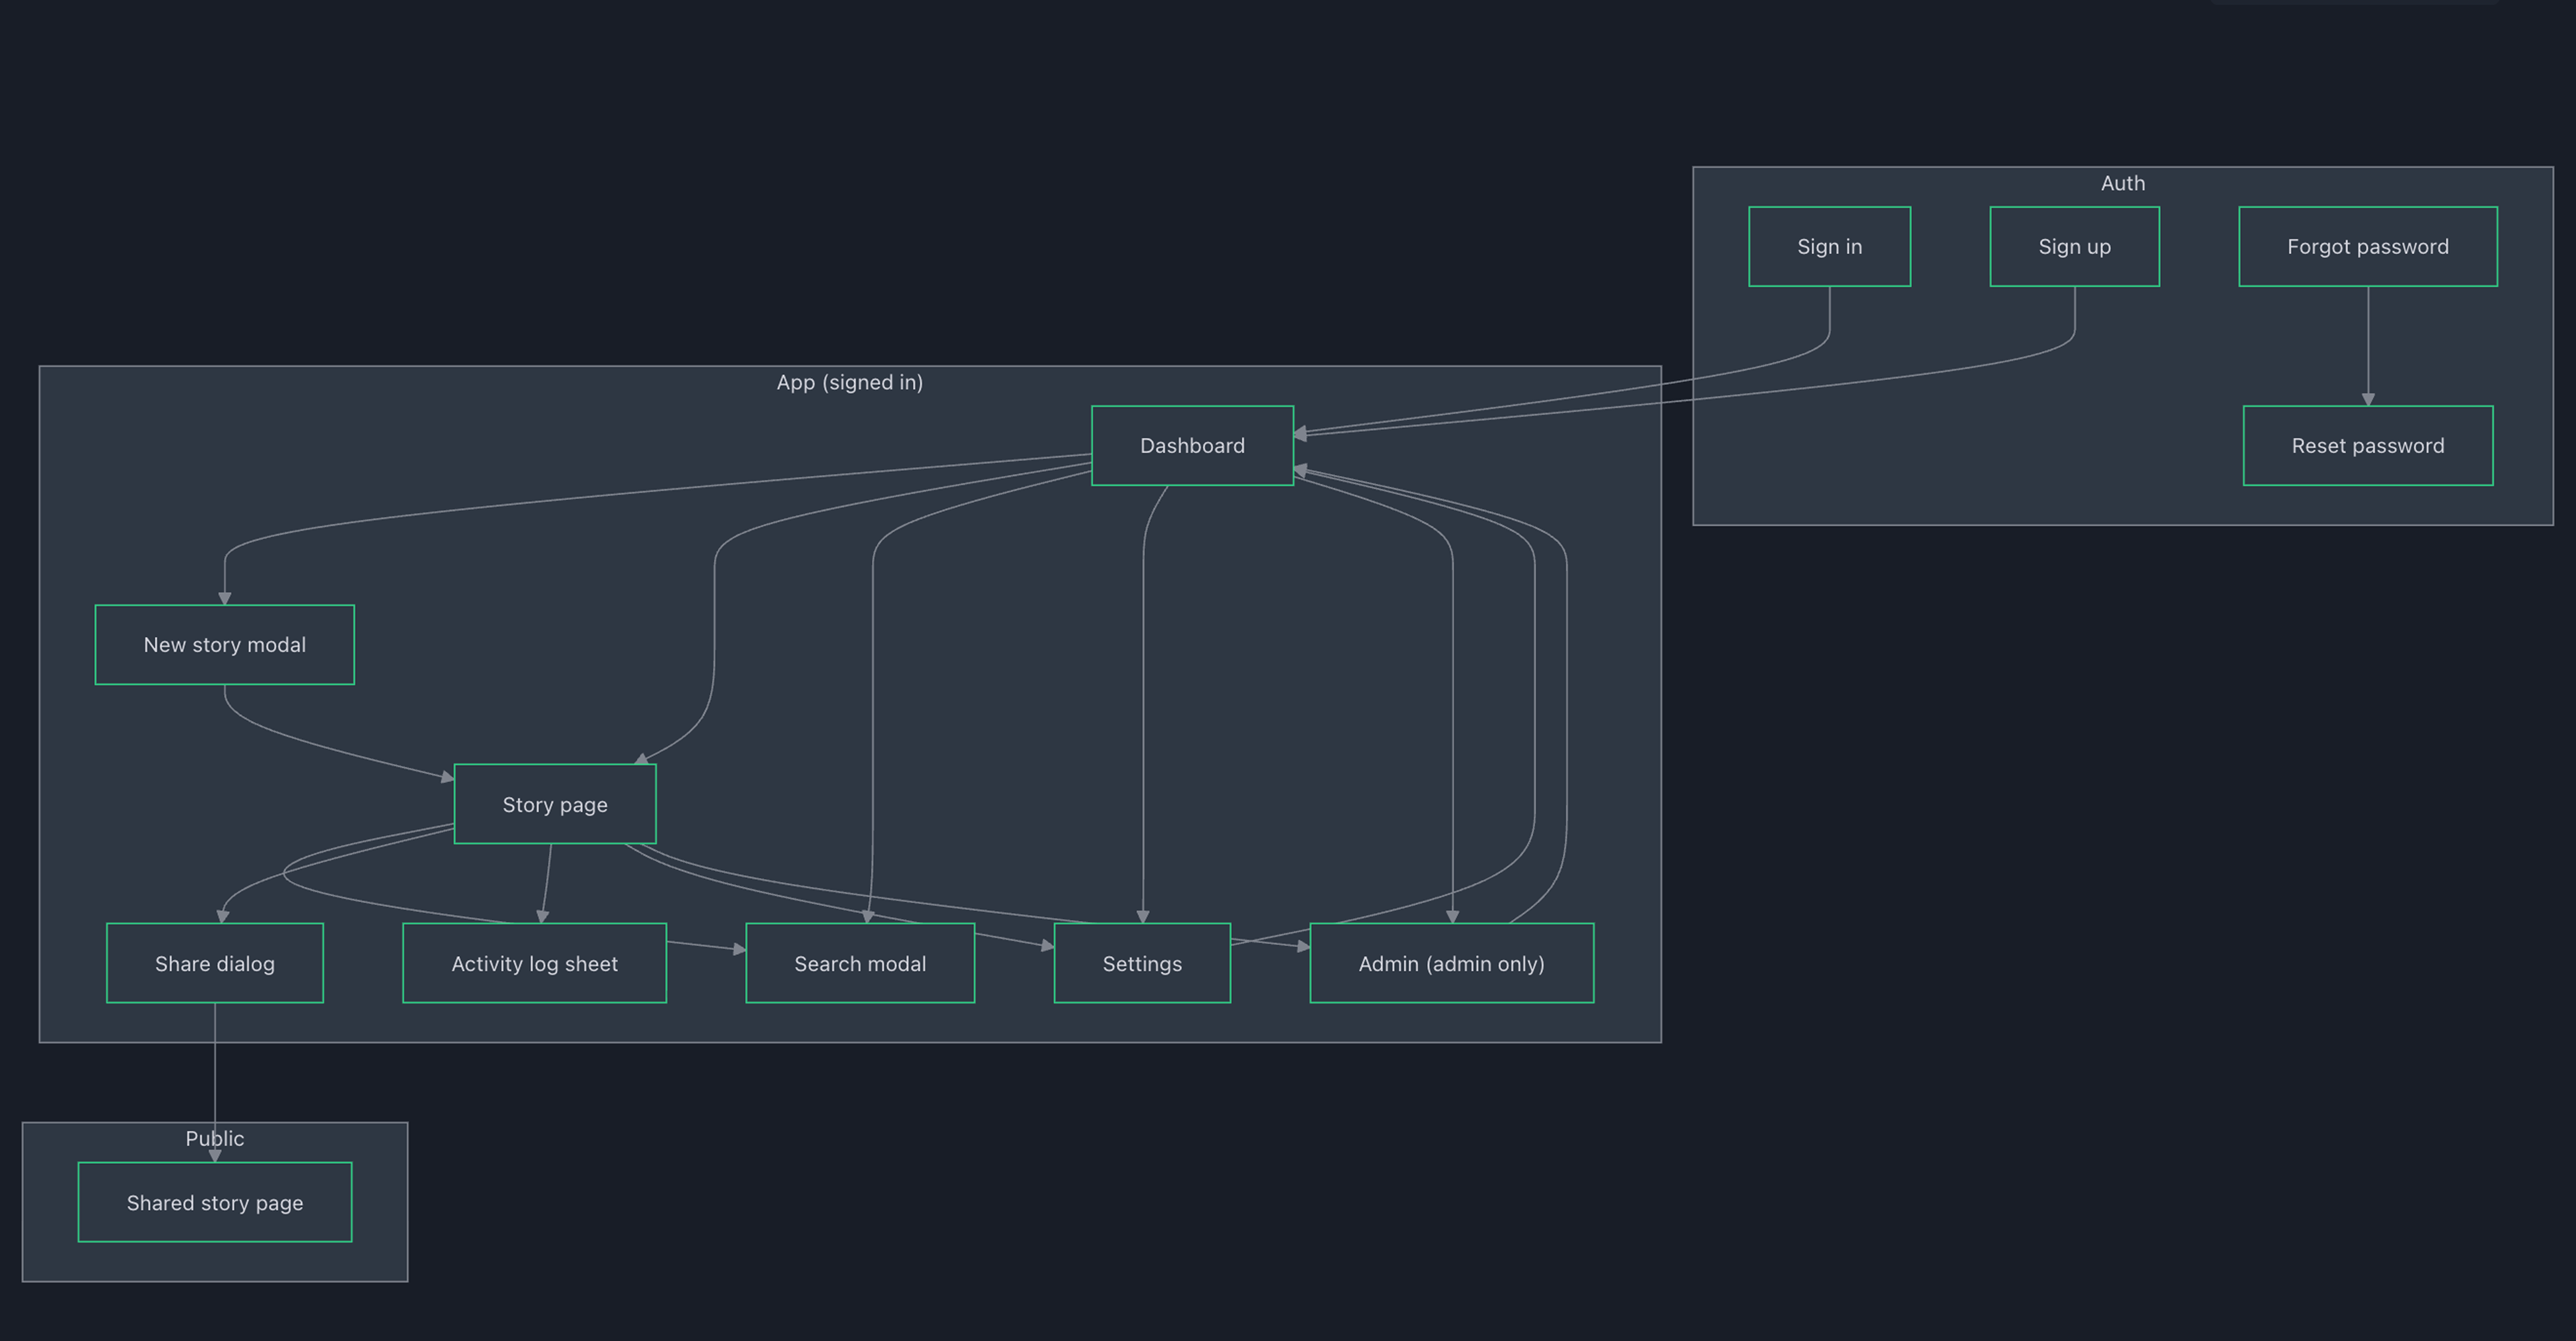Click the Sign in node
Screen dimensions: 2576x1341
tap(1830, 246)
